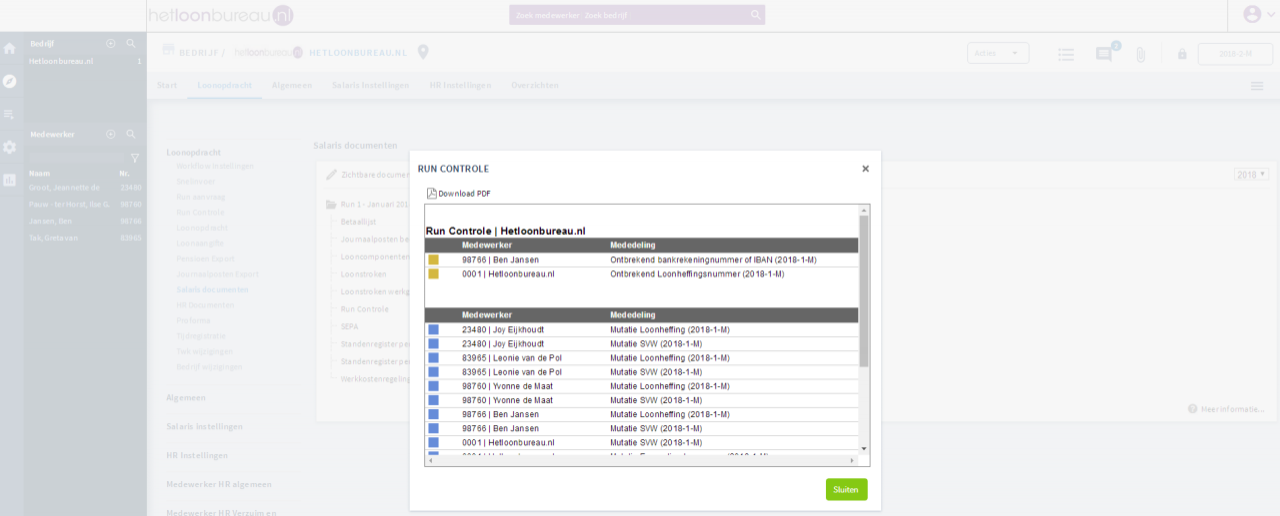
Task: Click the search icon next to Bedrijf
Action: coord(131,44)
